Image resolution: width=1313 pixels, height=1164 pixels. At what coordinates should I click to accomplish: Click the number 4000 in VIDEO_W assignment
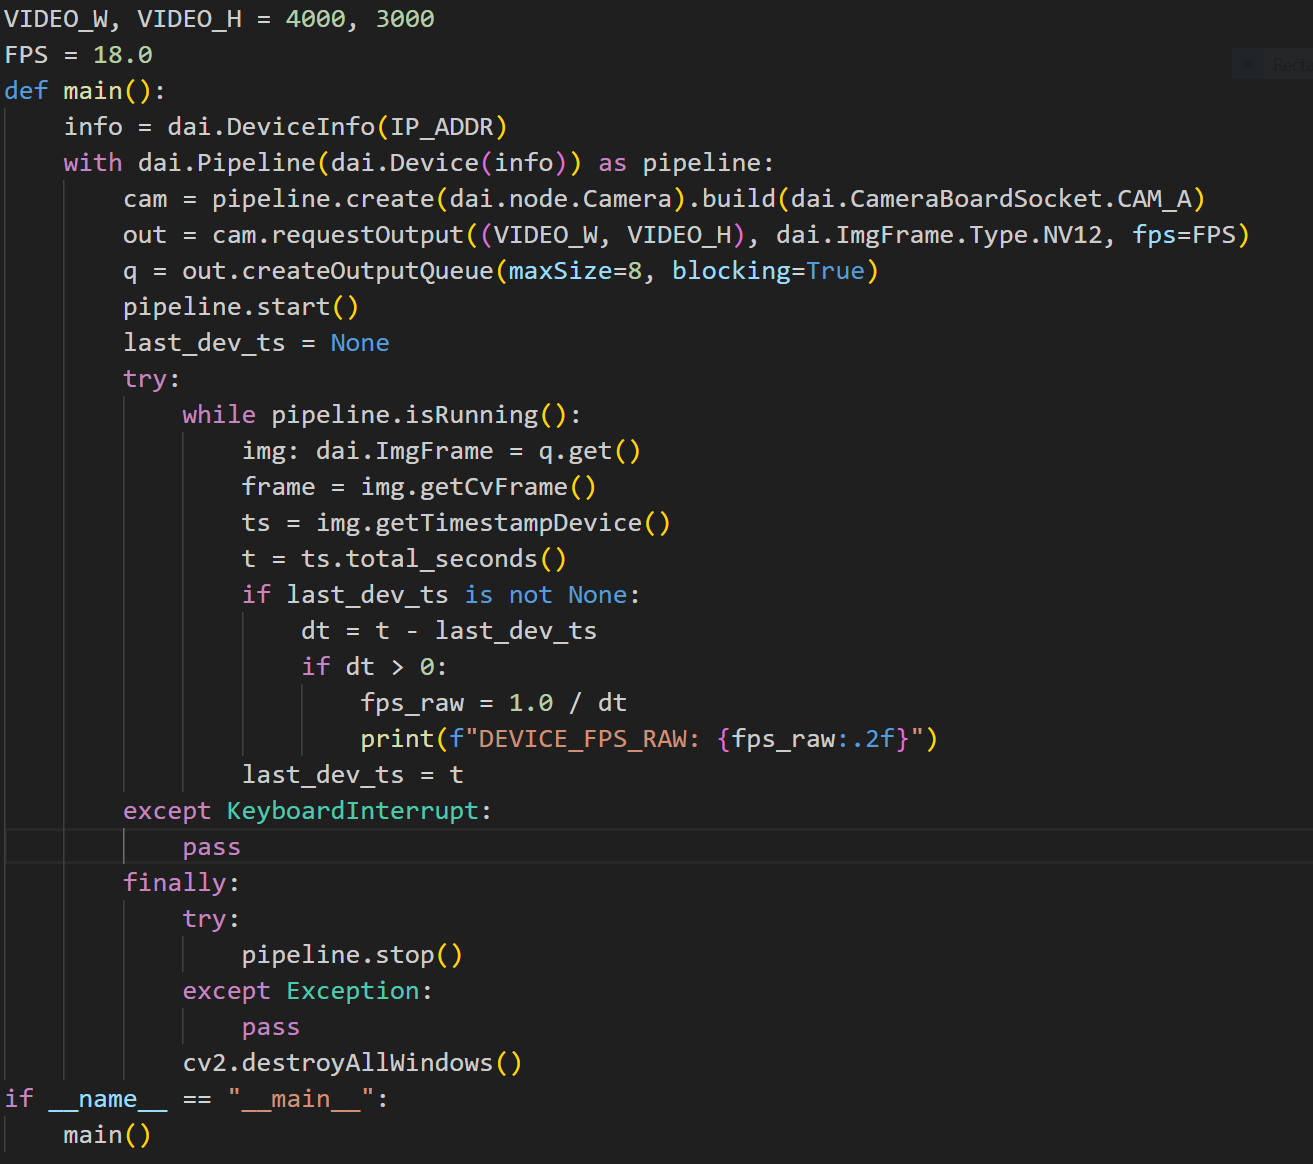(315, 19)
